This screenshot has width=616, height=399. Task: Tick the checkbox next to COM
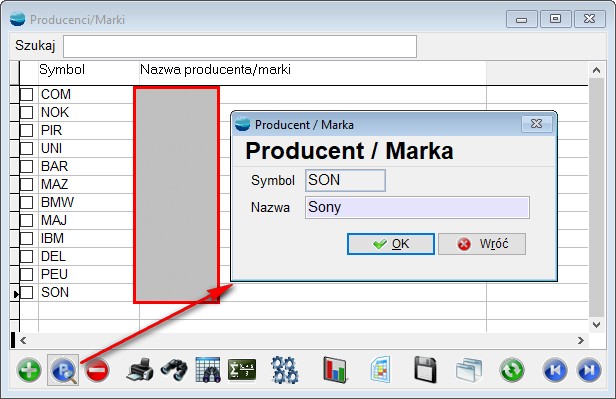pyautogui.click(x=26, y=94)
